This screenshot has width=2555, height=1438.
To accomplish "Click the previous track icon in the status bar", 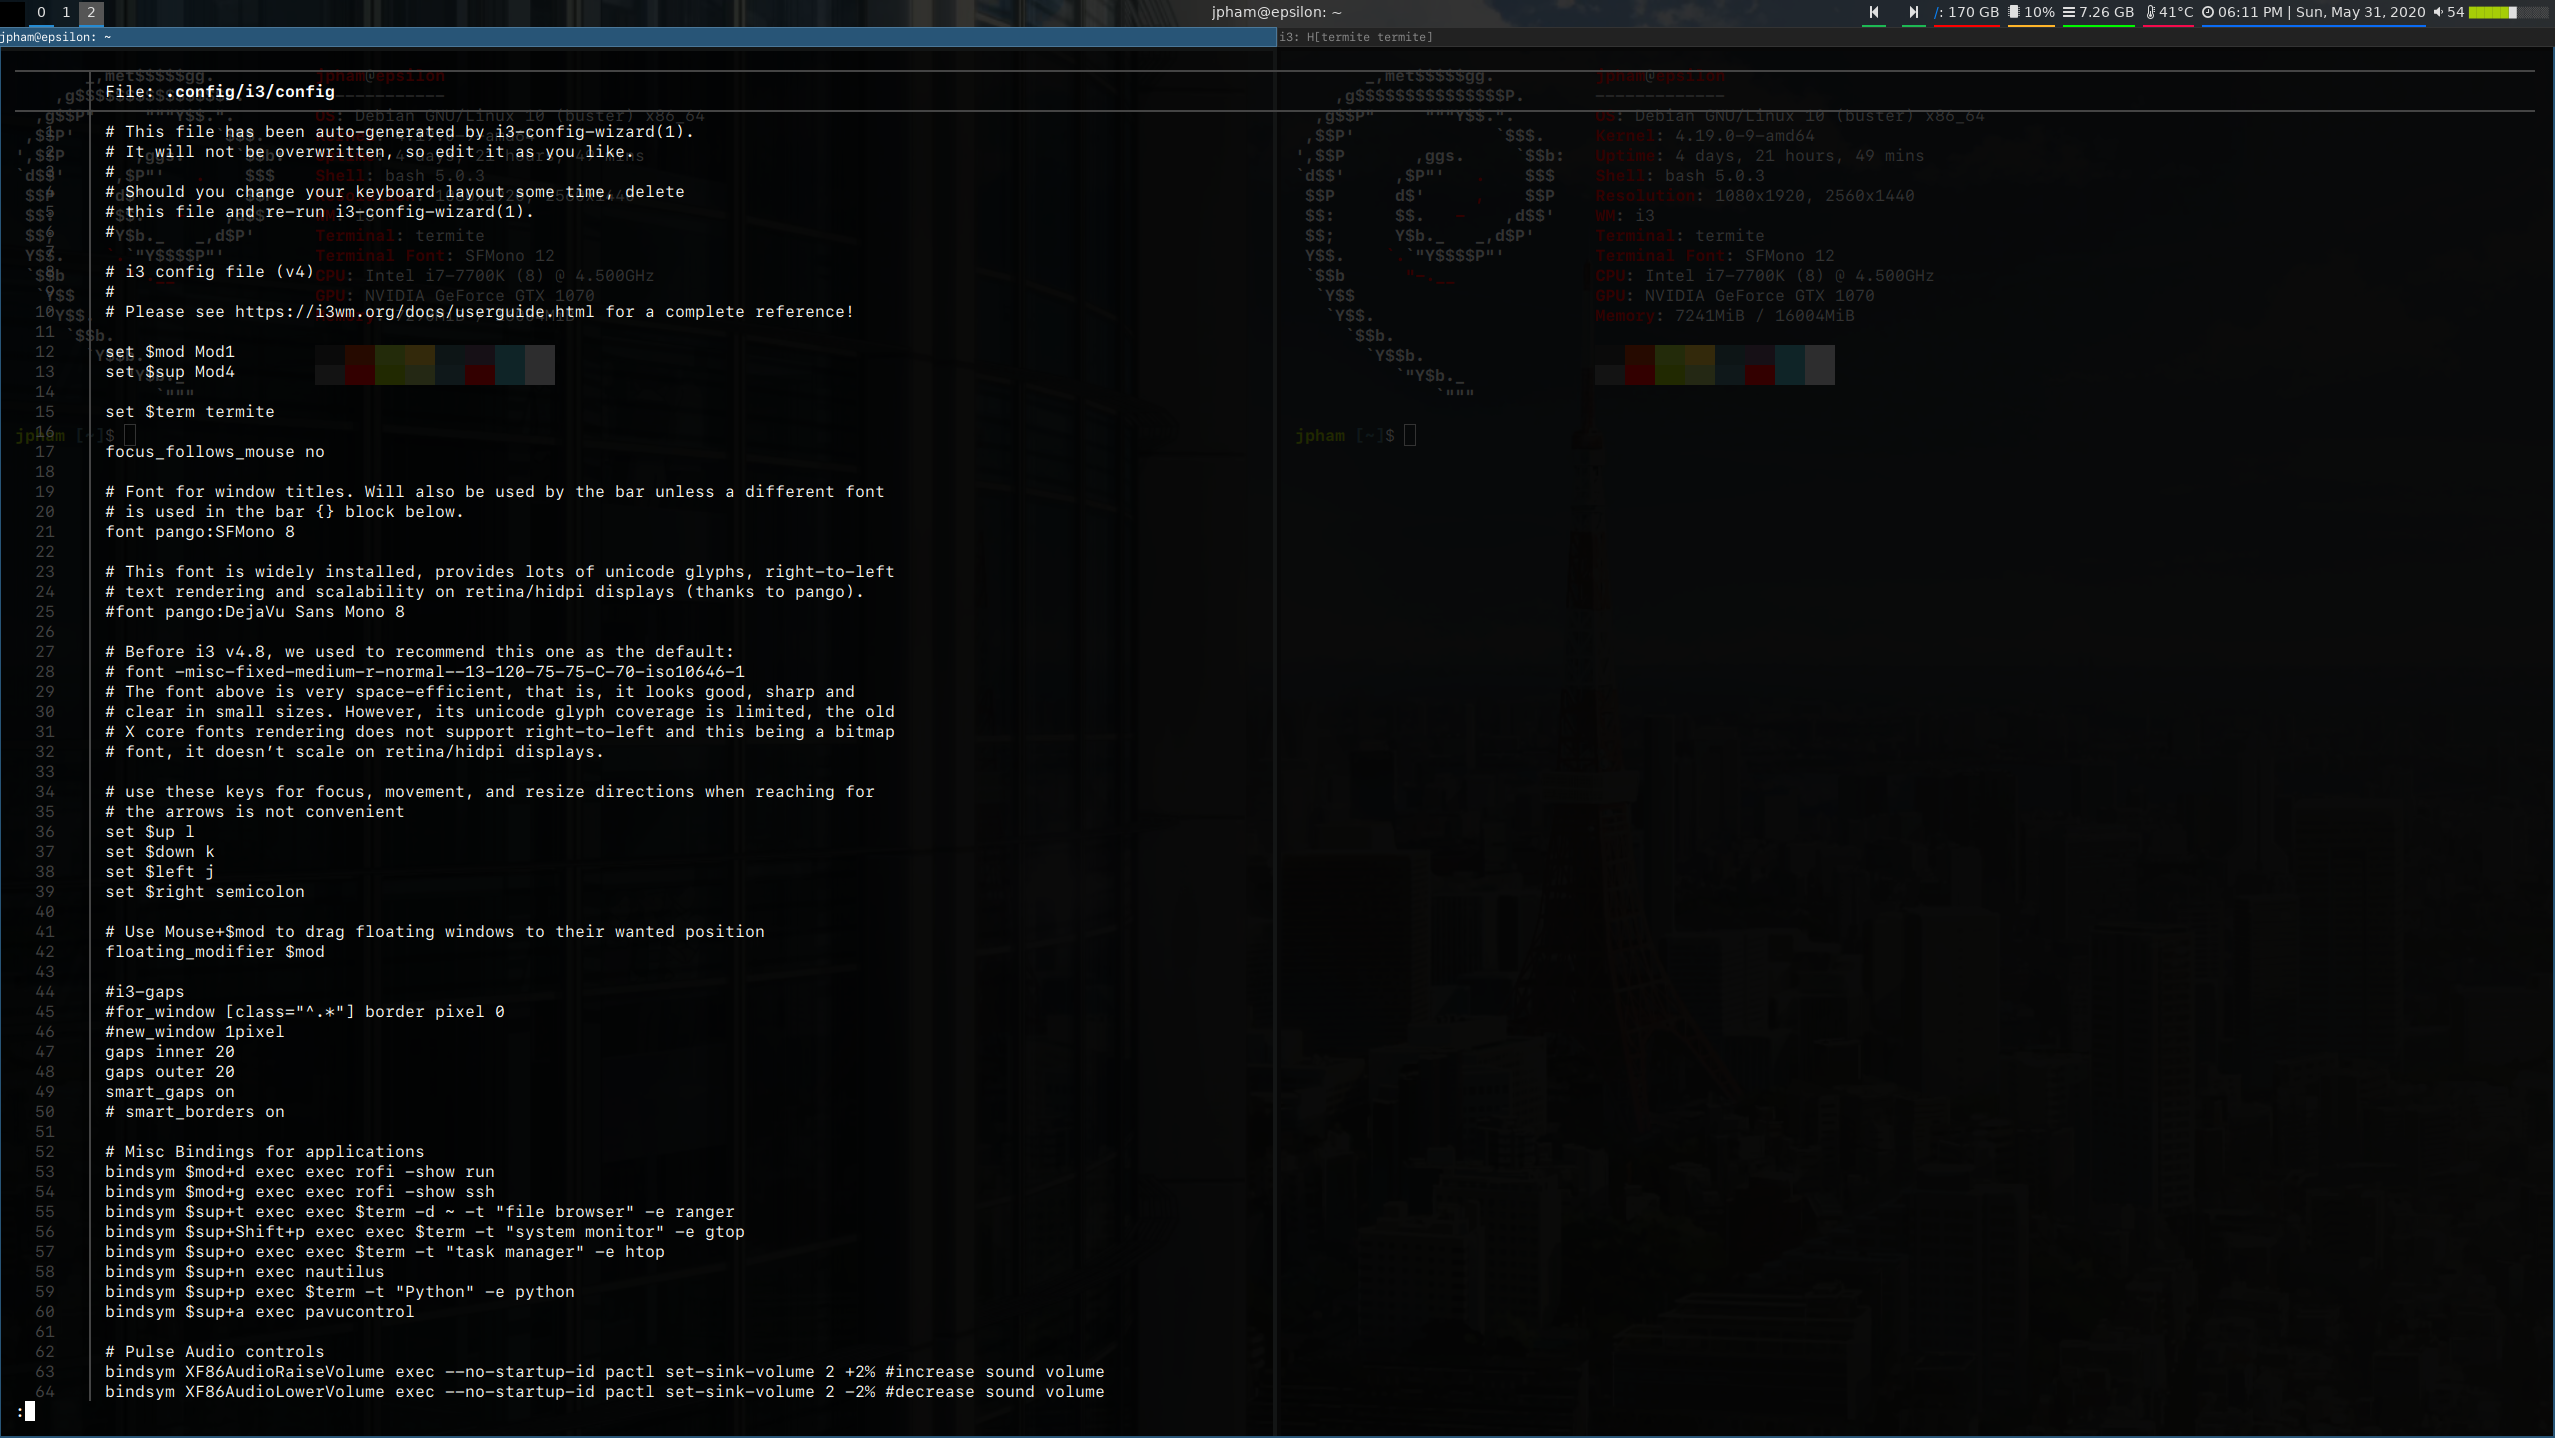I will pos(1874,13).
